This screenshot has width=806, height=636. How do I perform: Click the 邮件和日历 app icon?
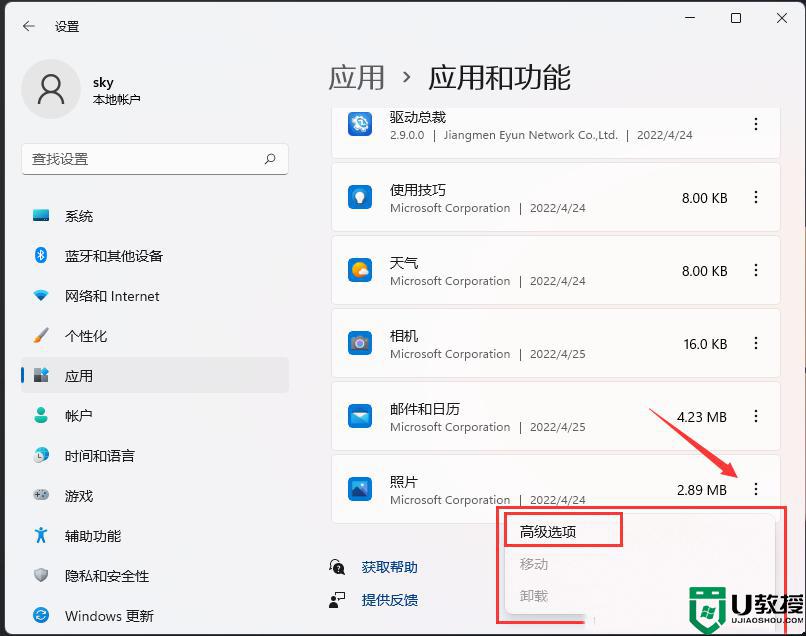[360, 416]
